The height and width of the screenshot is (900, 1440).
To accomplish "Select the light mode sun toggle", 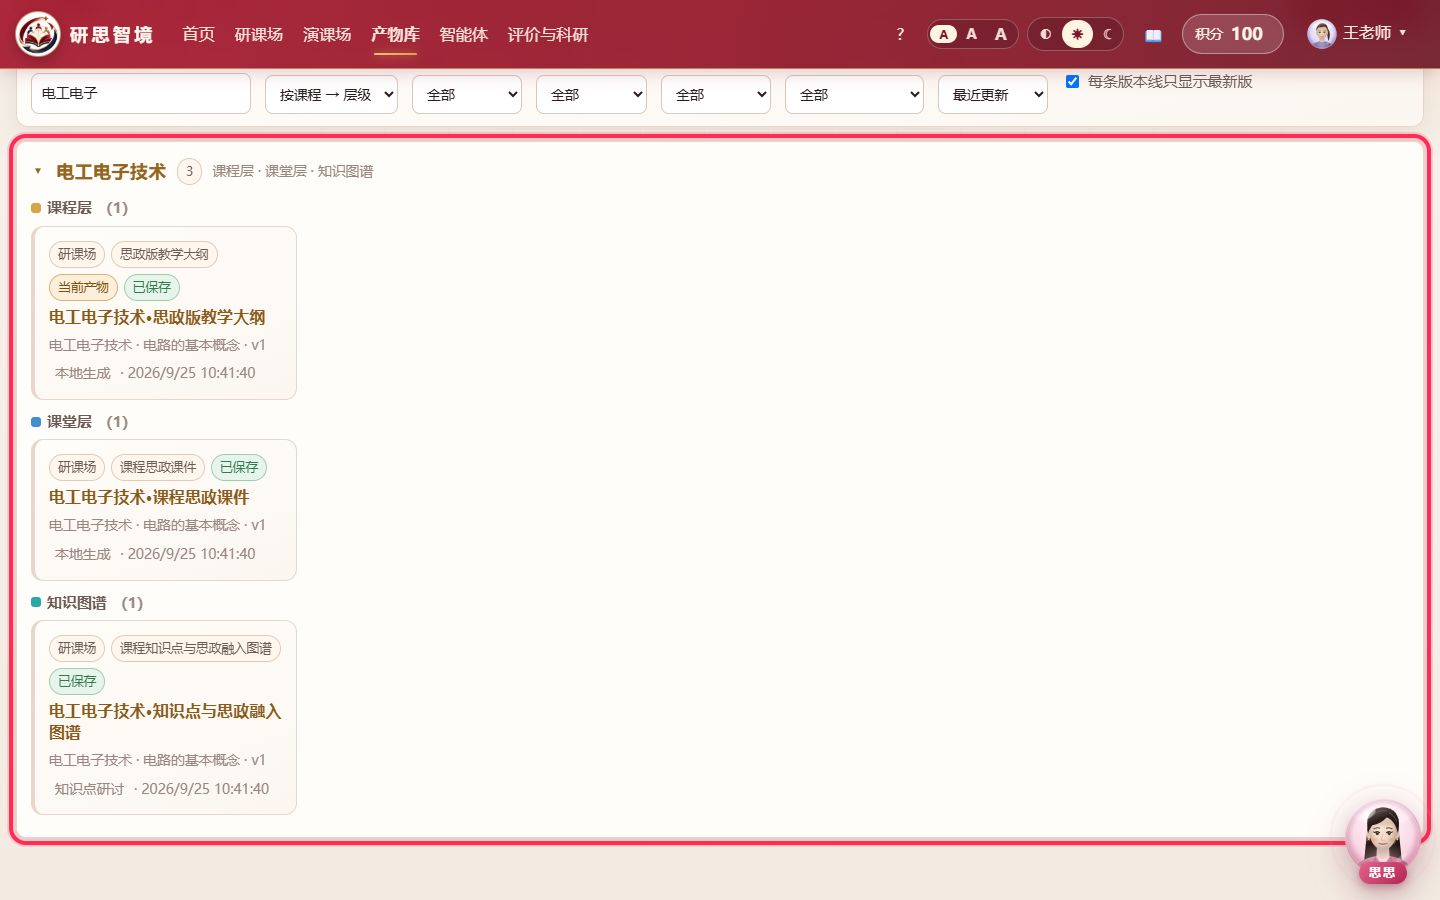I will pyautogui.click(x=1077, y=34).
